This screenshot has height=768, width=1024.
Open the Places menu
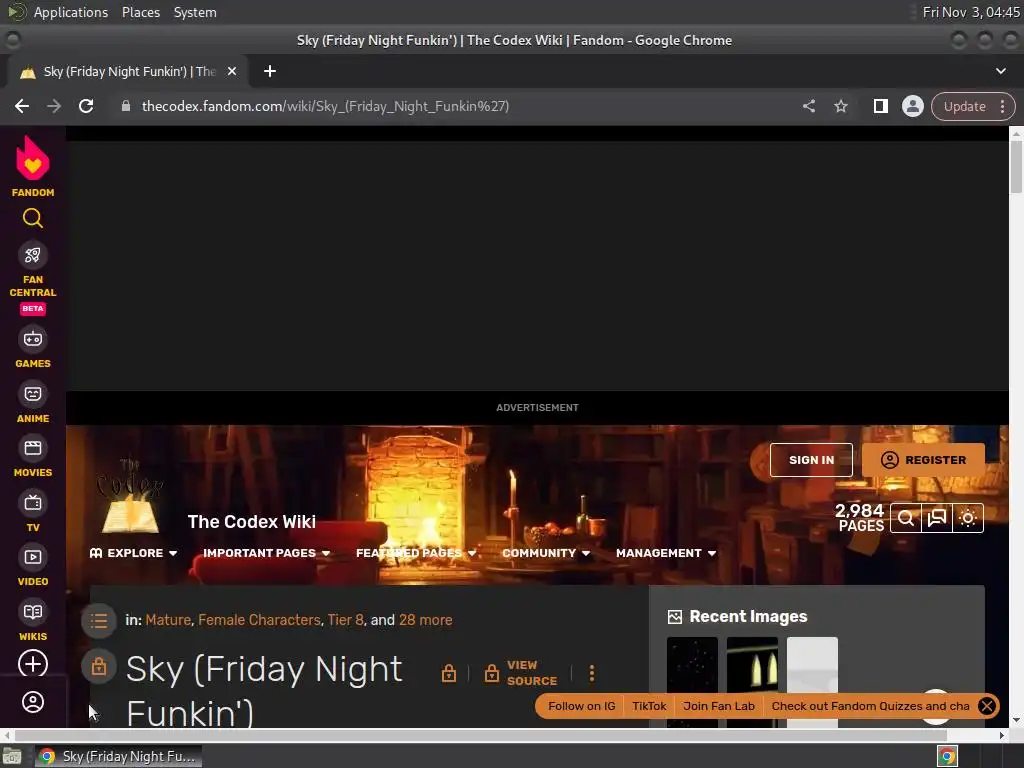pyautogui.click(x=140, y=12)
